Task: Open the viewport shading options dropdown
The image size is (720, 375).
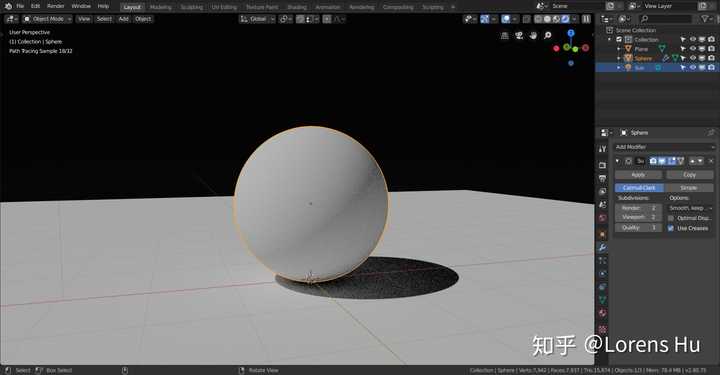Action: coord(574,19)
